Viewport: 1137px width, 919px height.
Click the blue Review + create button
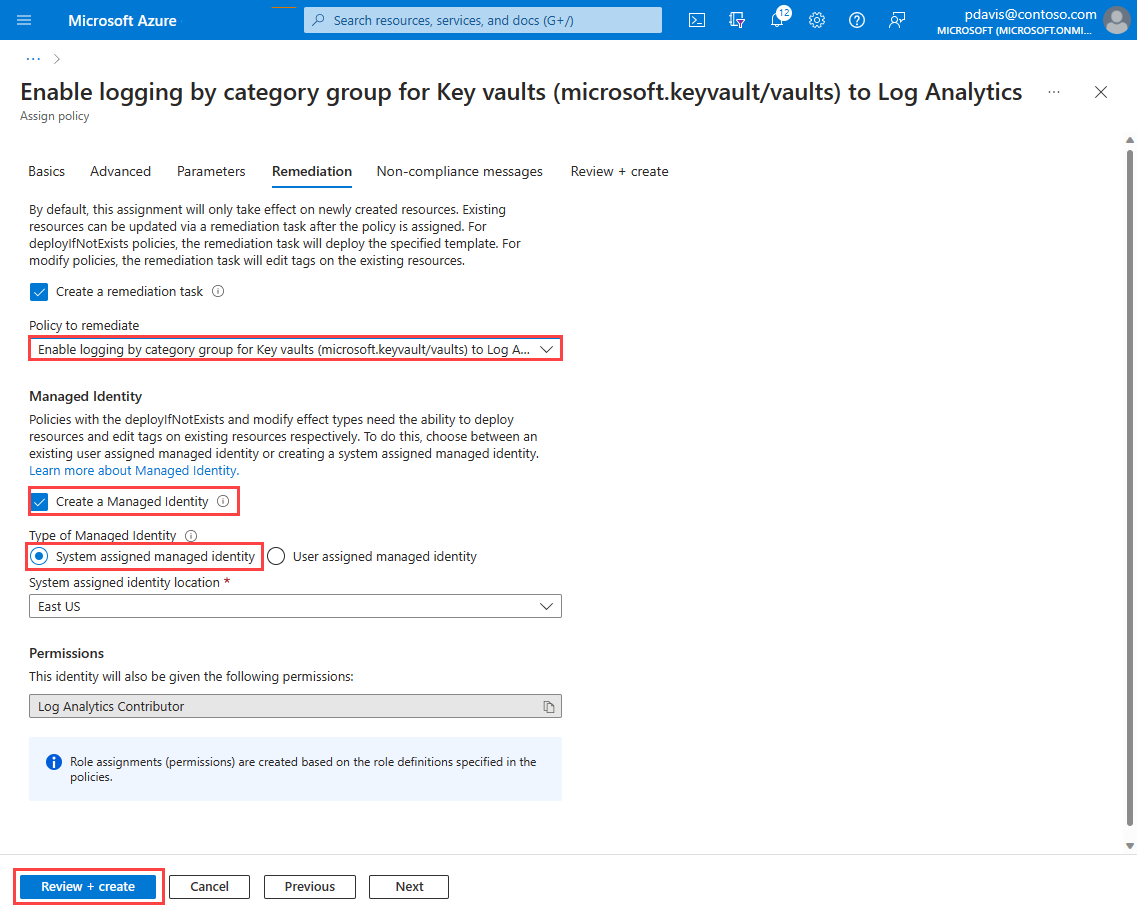click(x=88, y=886)
